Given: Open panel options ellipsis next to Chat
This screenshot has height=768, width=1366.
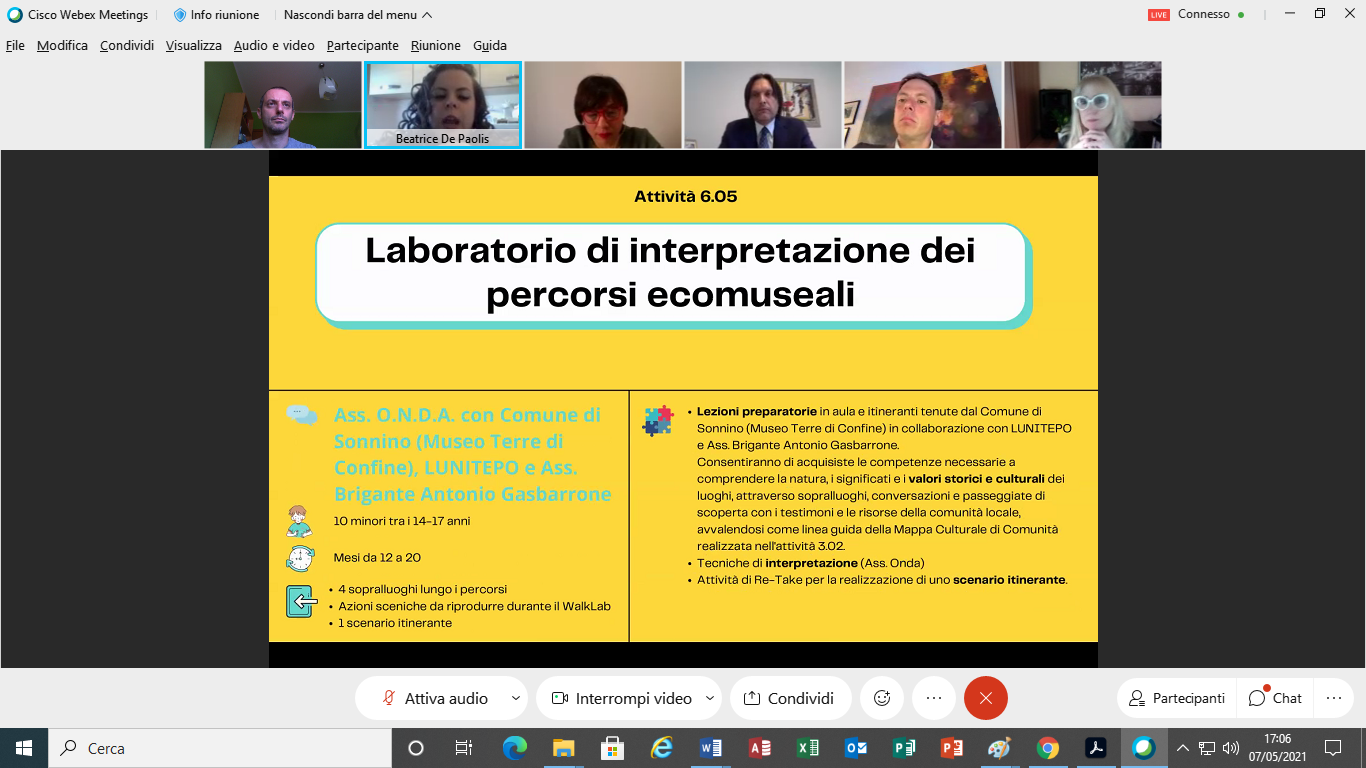Looking at the screenshot, I should (1333, 698).
